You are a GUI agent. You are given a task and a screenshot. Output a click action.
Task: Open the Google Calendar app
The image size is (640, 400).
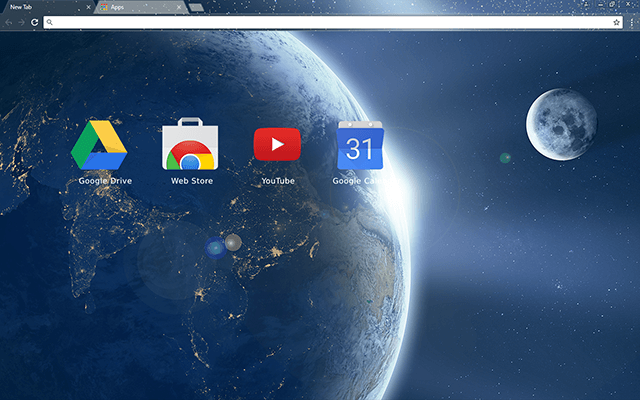point(360,147)
